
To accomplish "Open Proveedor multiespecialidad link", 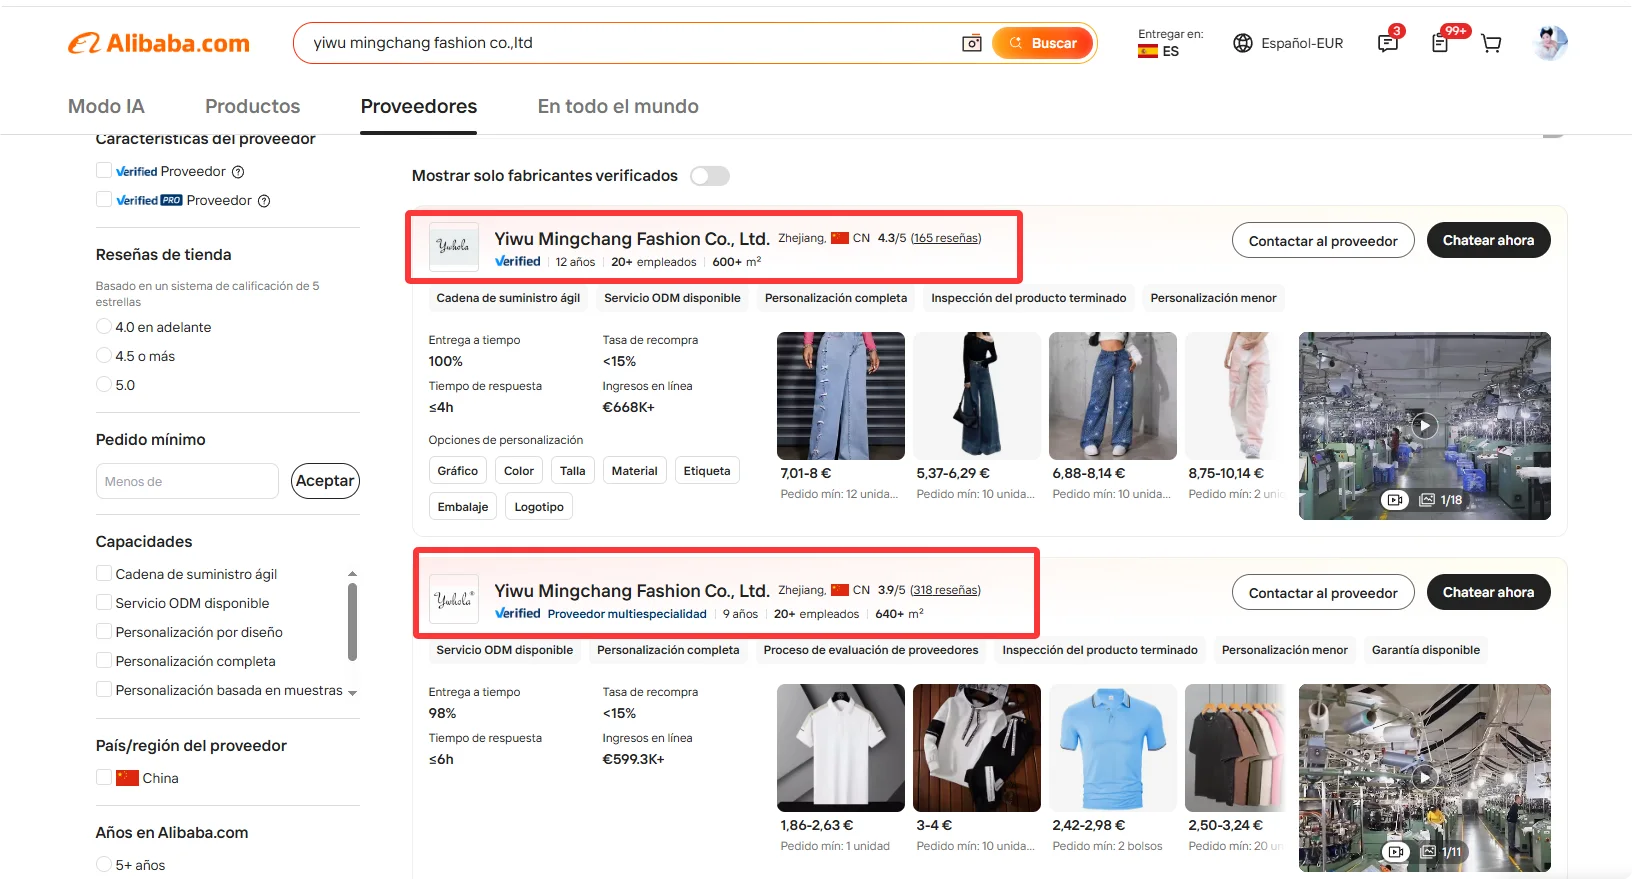I will click(627, 614).
